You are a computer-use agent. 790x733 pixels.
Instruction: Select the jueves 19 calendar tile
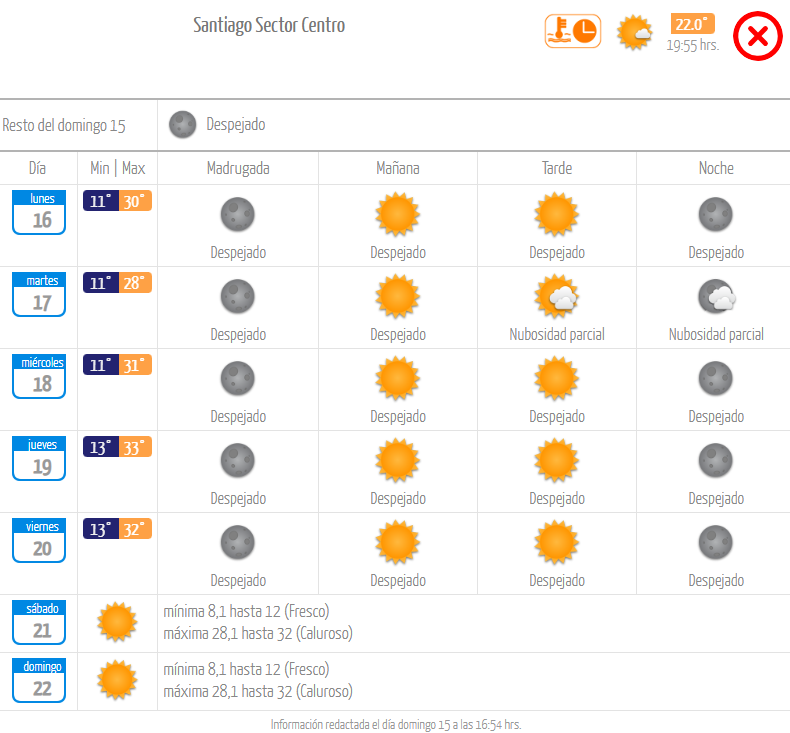(x=39, y=458)
